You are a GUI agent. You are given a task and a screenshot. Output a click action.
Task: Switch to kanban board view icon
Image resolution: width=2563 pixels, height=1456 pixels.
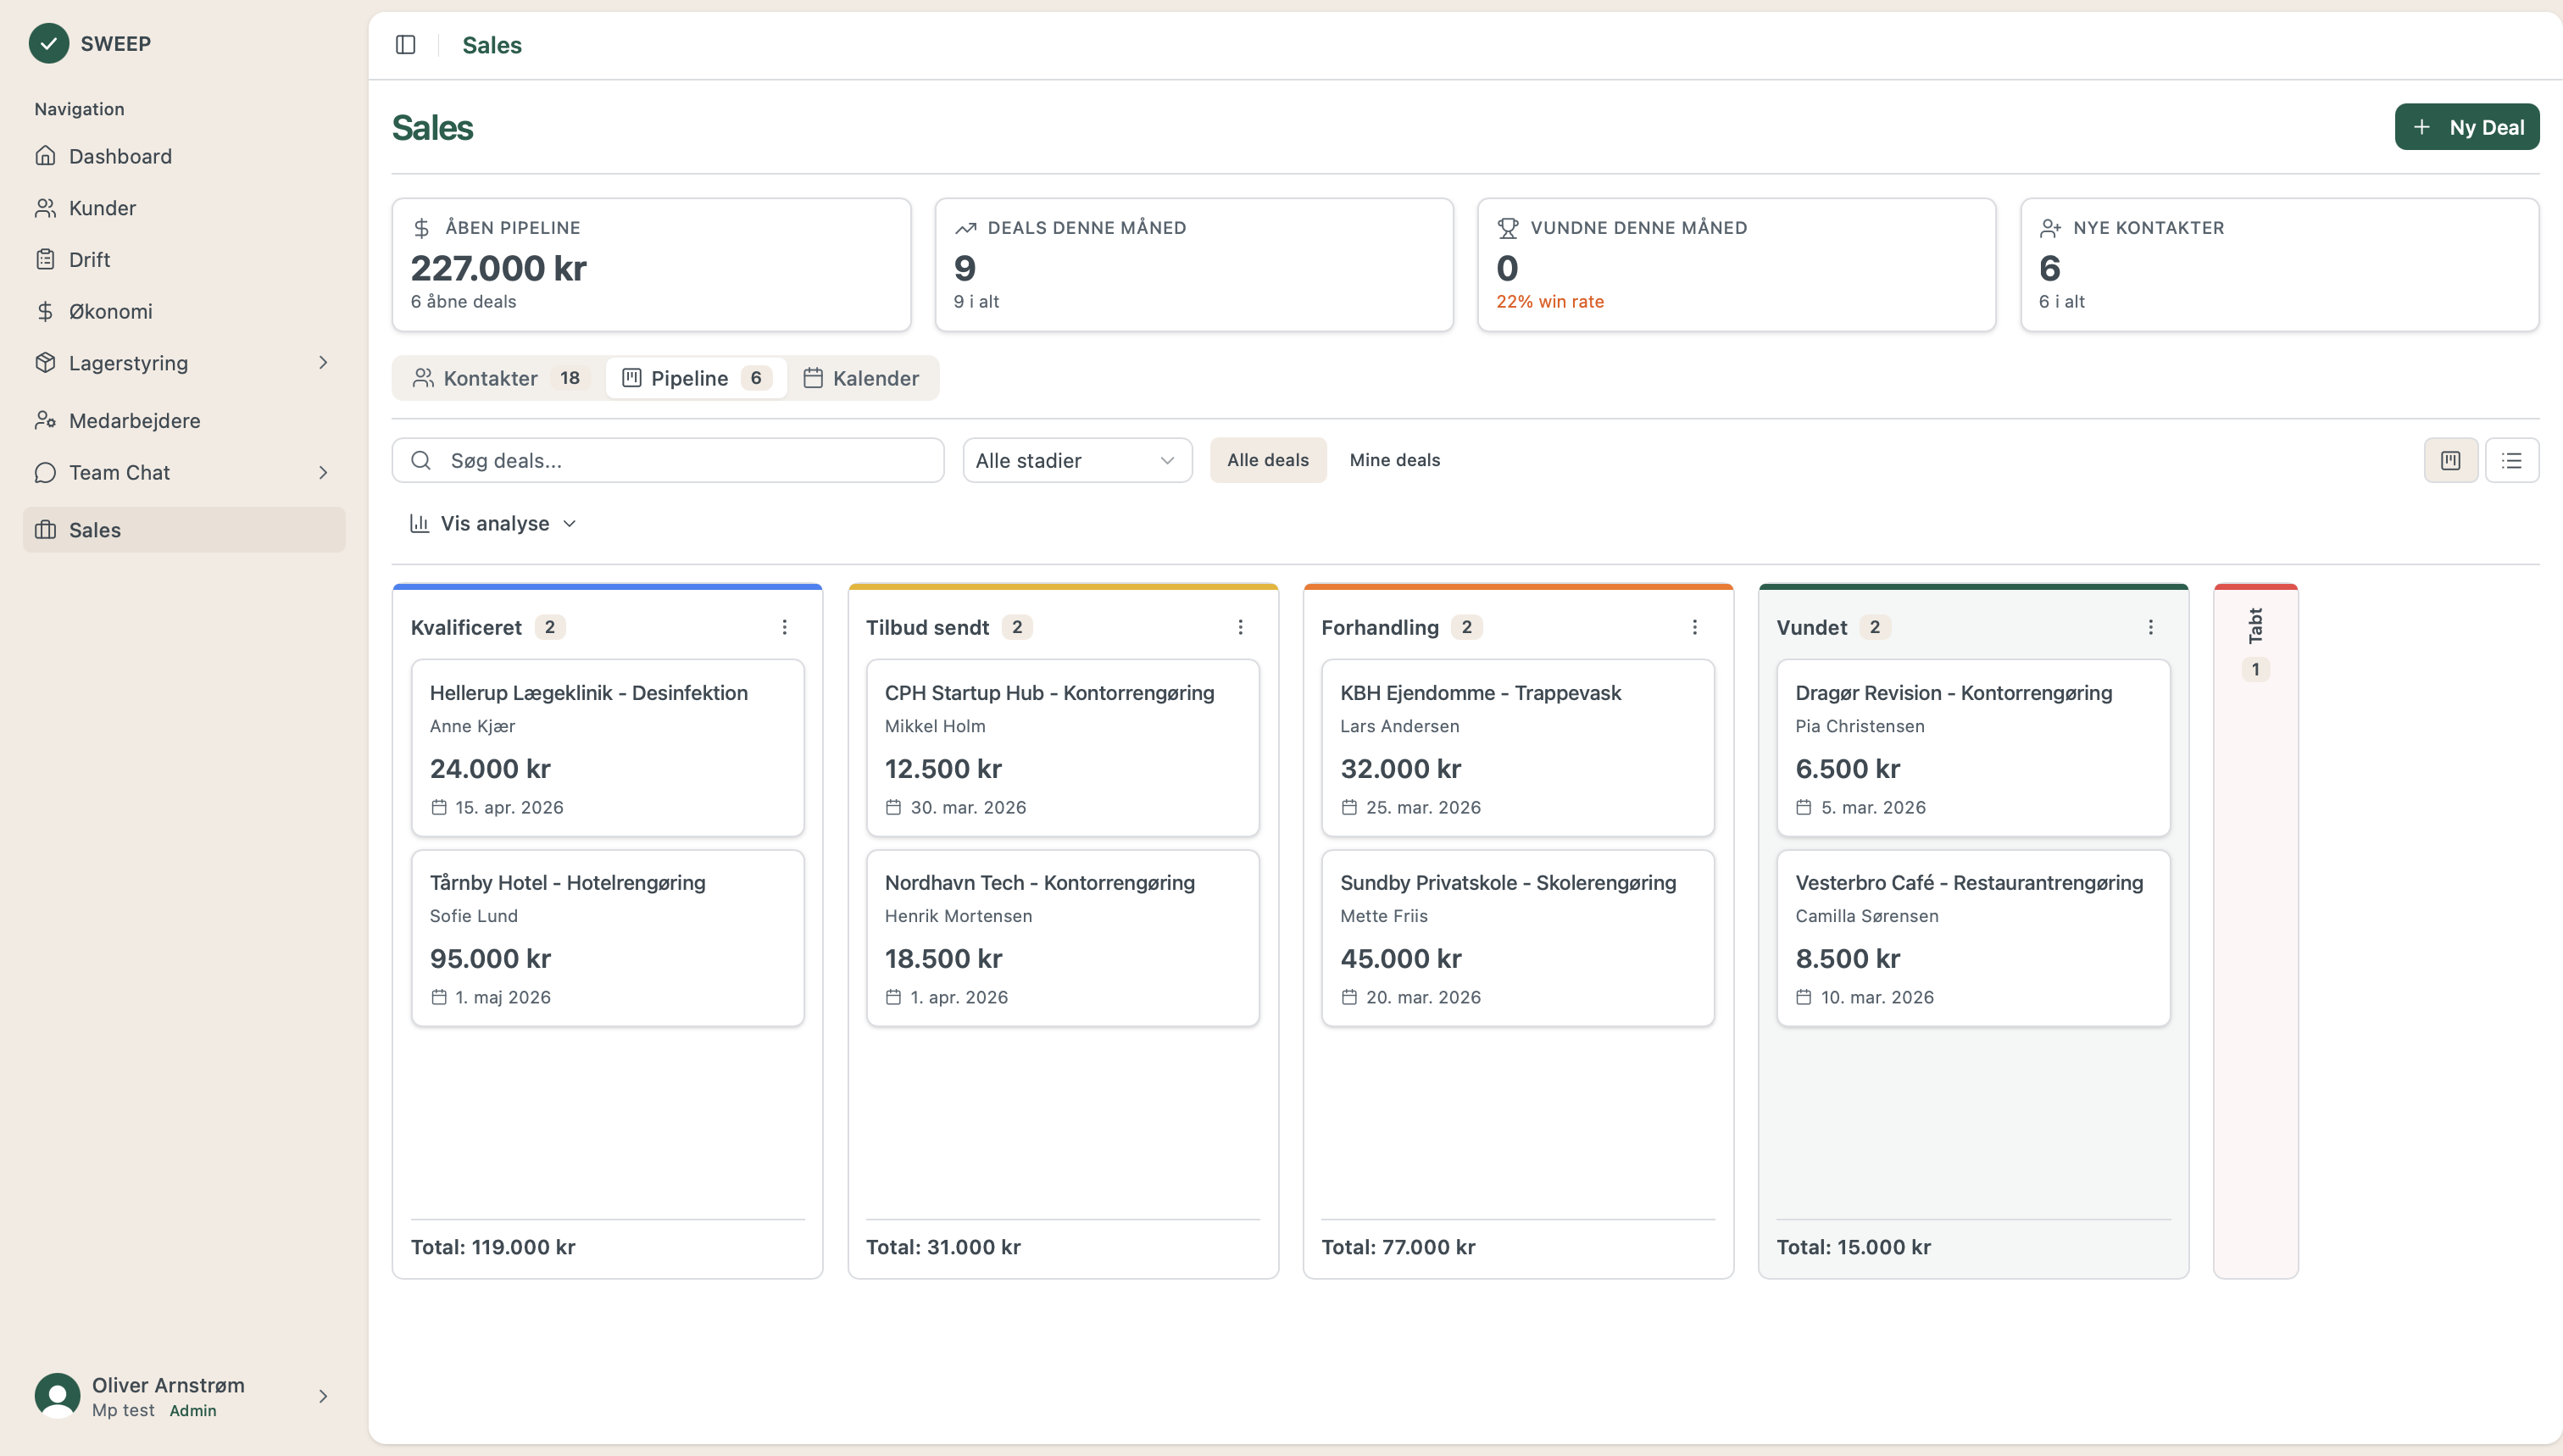pyautogui.click(x=2450, y=460)
